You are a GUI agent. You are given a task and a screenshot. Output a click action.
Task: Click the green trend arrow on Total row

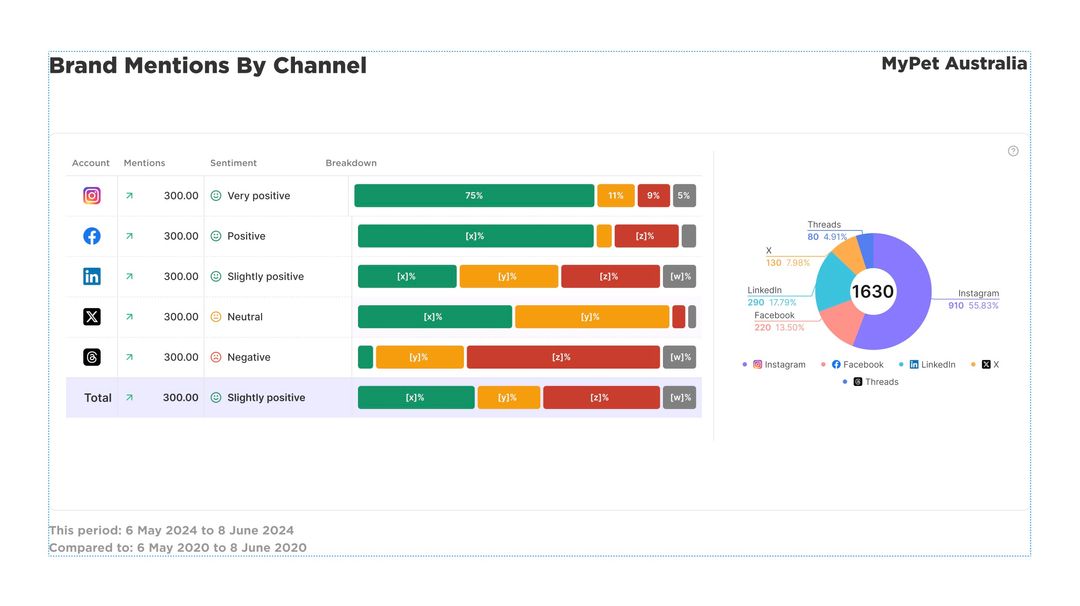[x=129, y=397]
